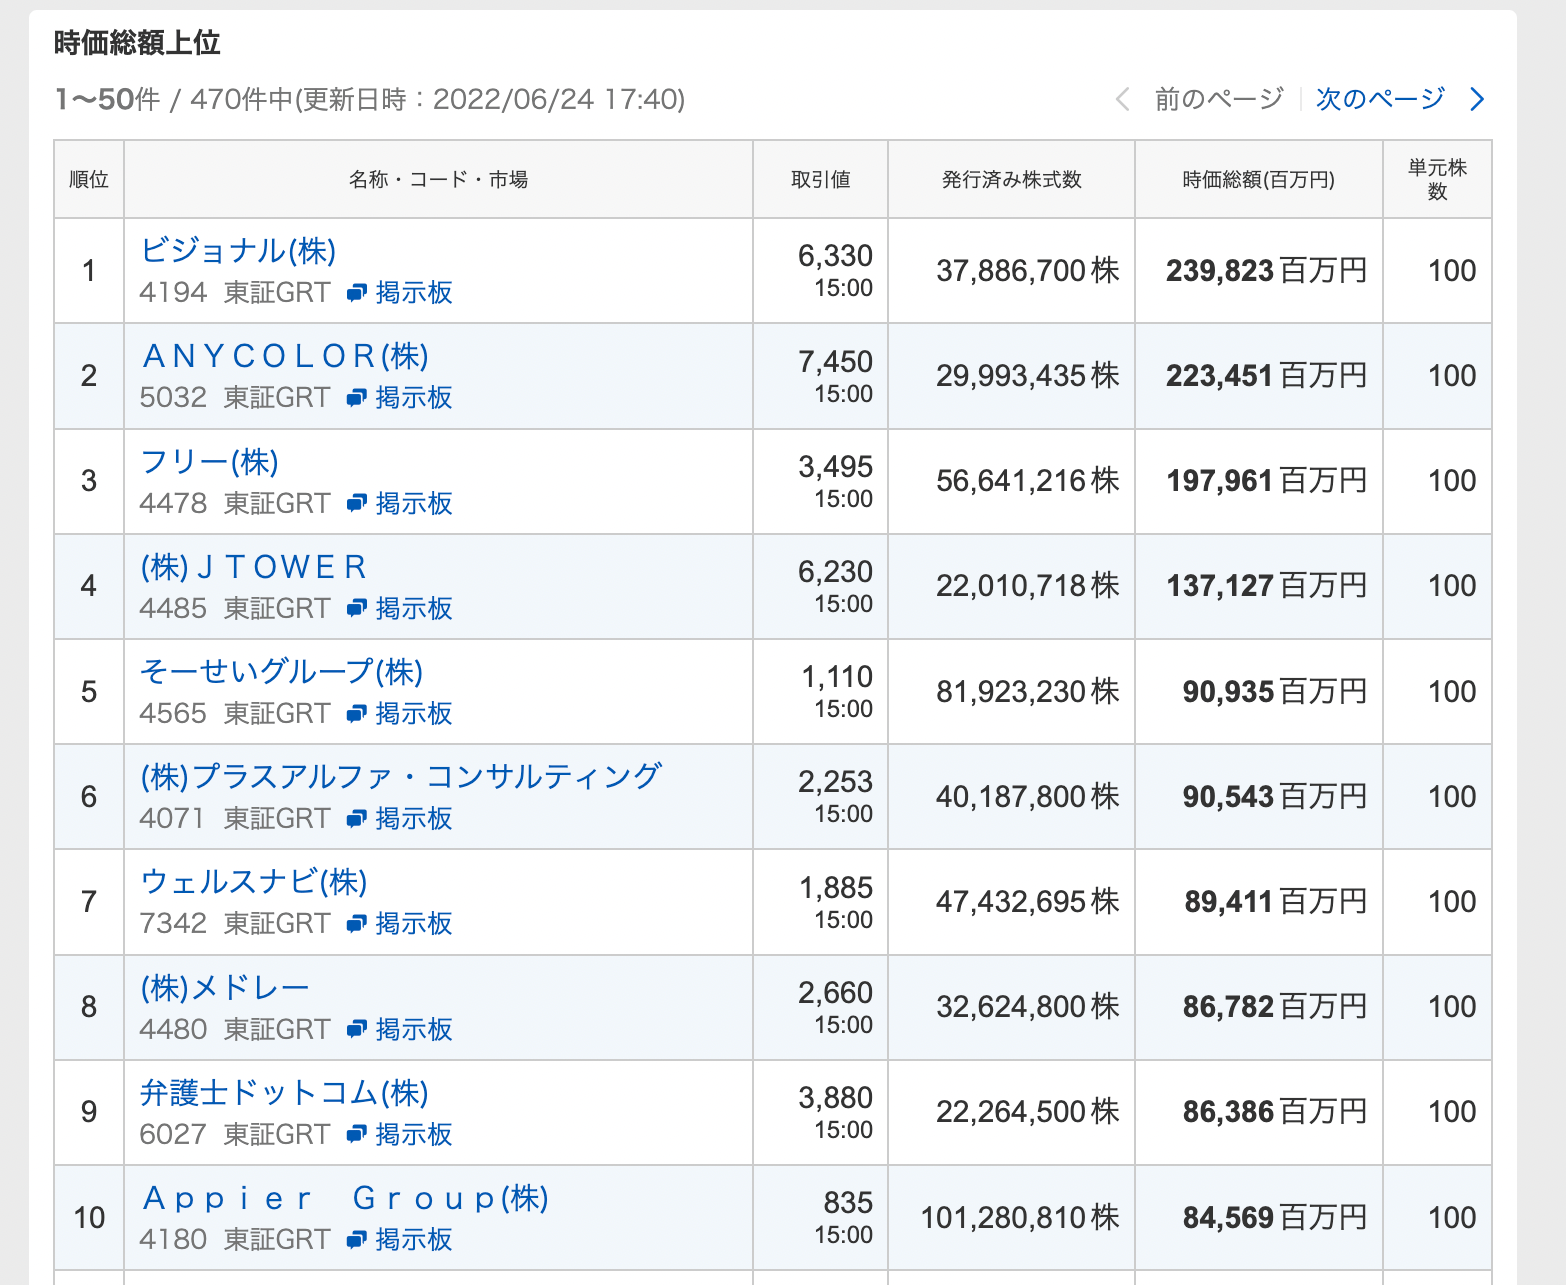Click the 223,451百万円 market cap value
Viewport: 1566px width, 1285px height.
click(1266, 375)
